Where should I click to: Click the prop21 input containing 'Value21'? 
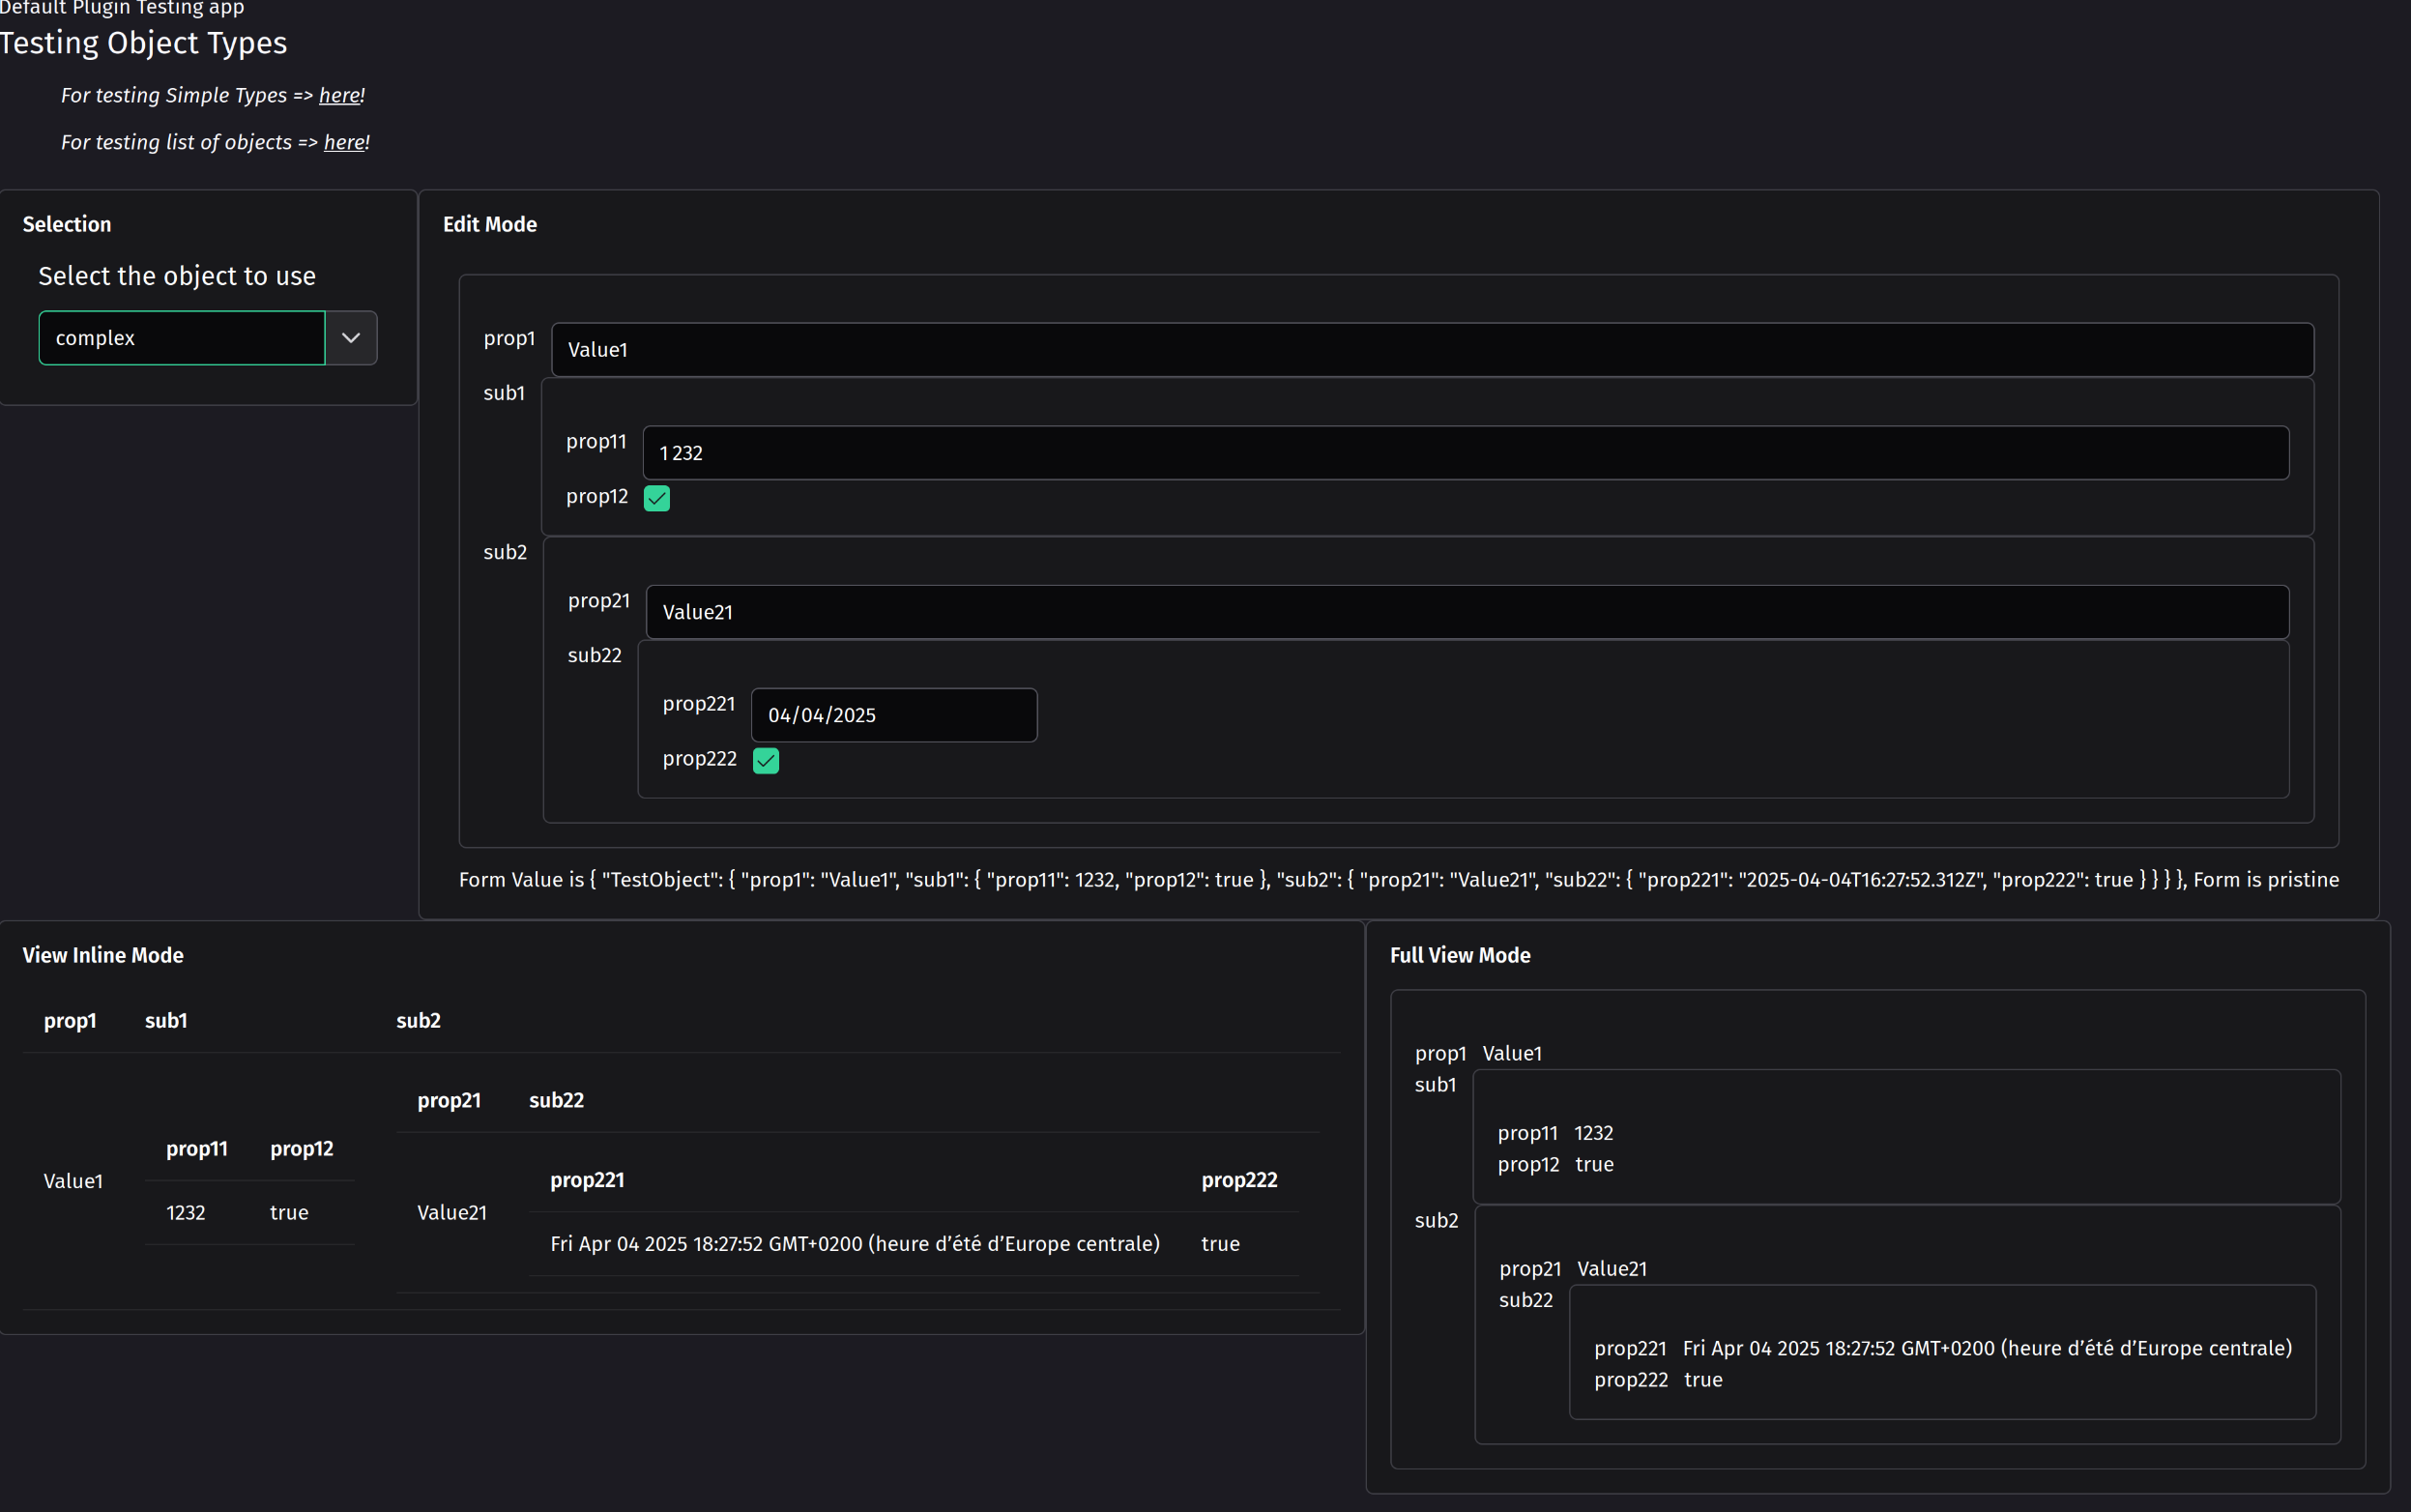click(1100, 611)
